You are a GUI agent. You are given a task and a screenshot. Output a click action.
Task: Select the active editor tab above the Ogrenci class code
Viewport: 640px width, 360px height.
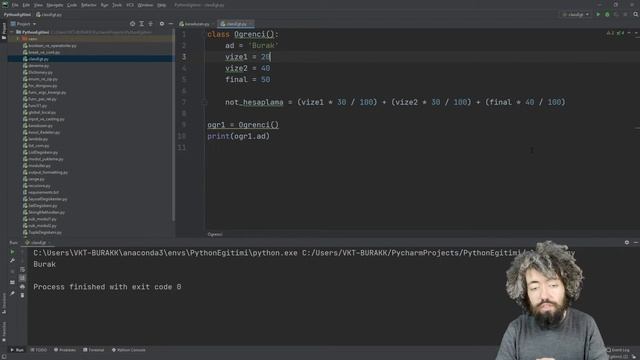236,24
